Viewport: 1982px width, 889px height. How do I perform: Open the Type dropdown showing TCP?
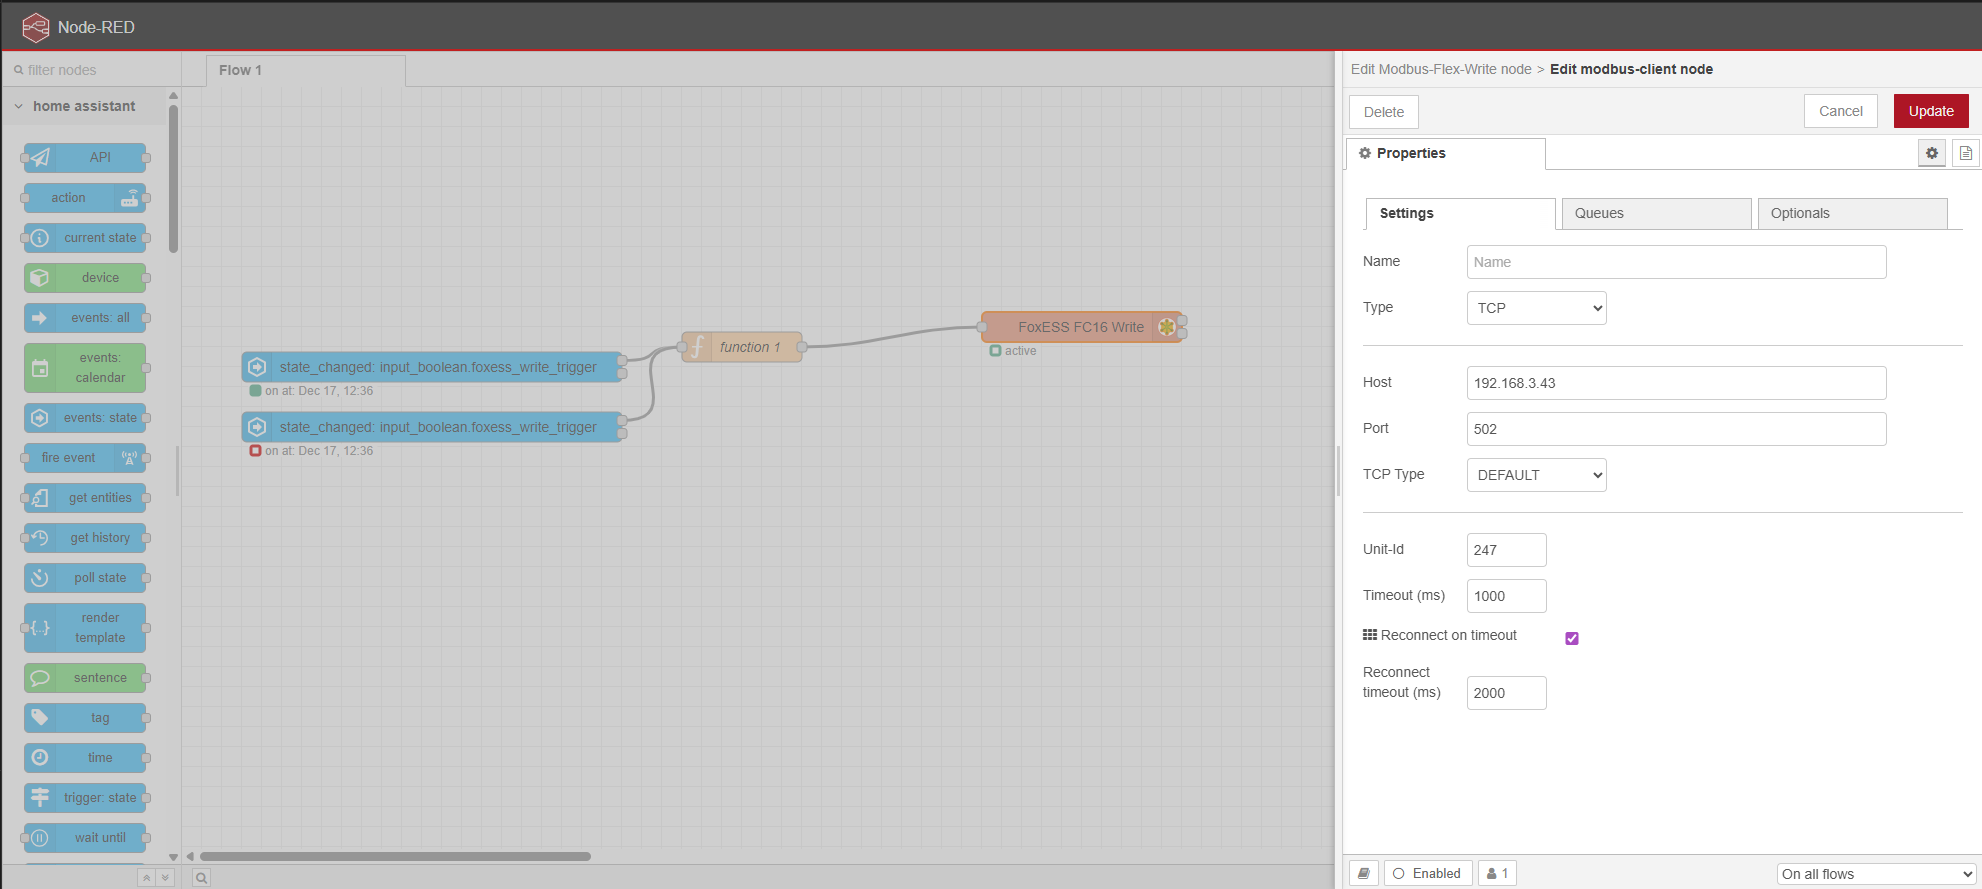(x=1536, y=308)
